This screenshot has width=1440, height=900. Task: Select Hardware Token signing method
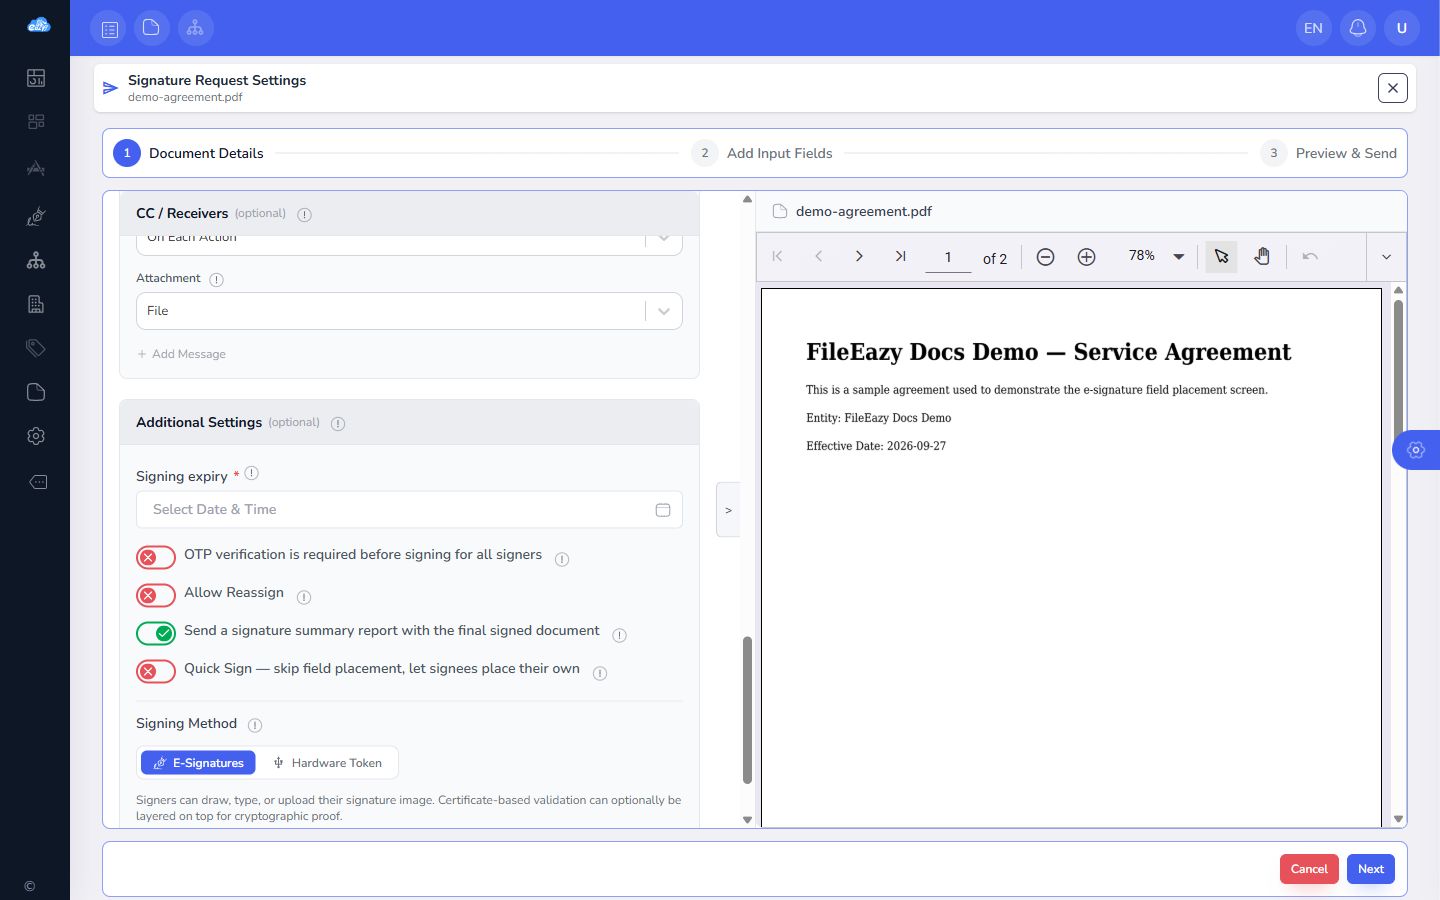[x=327, y=763]
